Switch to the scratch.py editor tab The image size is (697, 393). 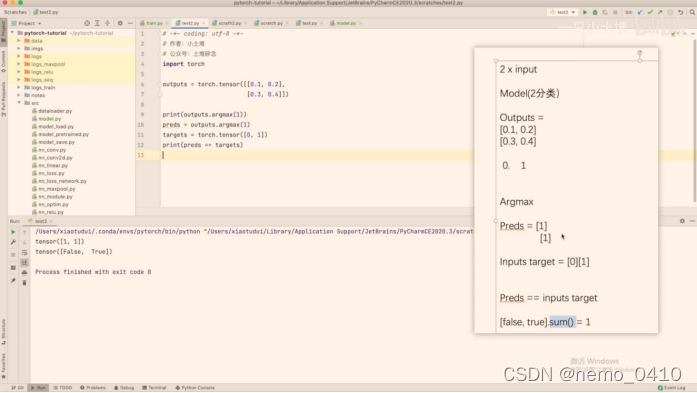[271, 23]
